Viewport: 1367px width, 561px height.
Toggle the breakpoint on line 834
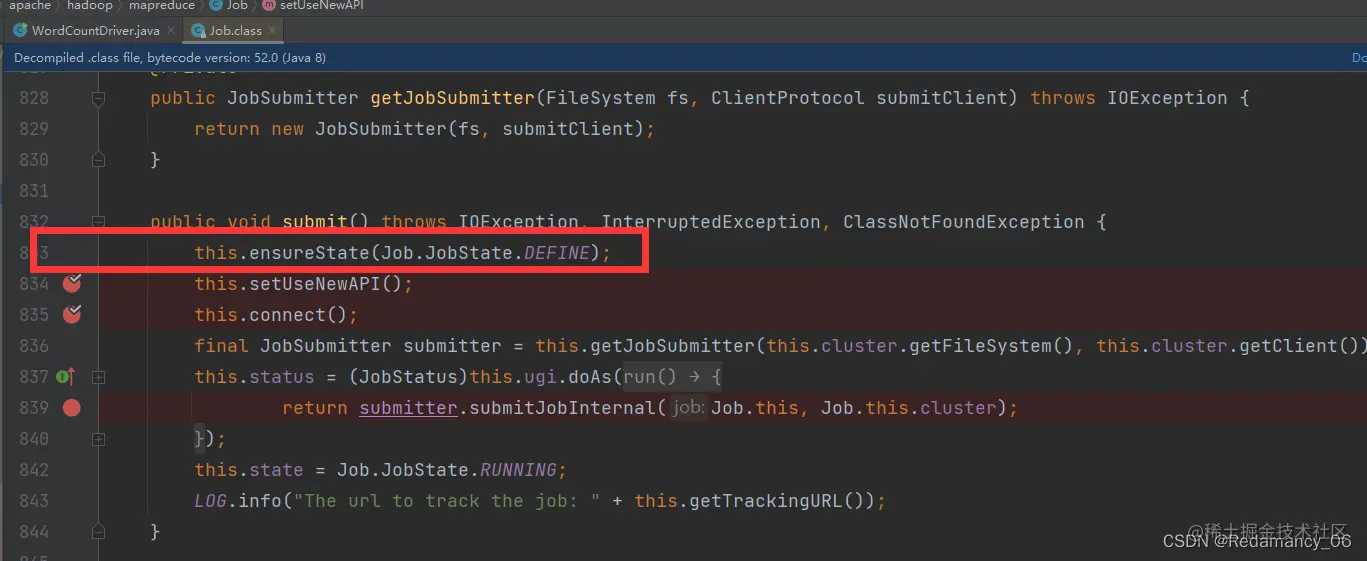click(72, 284)
